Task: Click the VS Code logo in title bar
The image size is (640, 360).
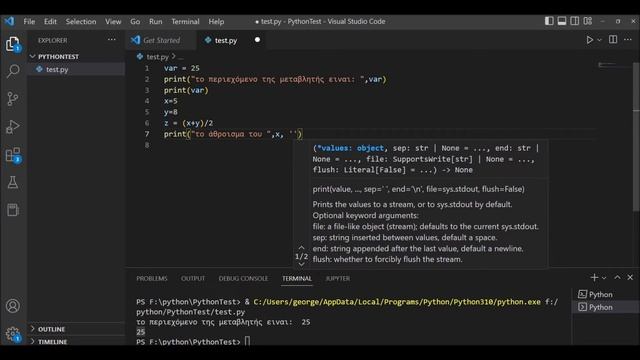Action: [x=9, y=21]
